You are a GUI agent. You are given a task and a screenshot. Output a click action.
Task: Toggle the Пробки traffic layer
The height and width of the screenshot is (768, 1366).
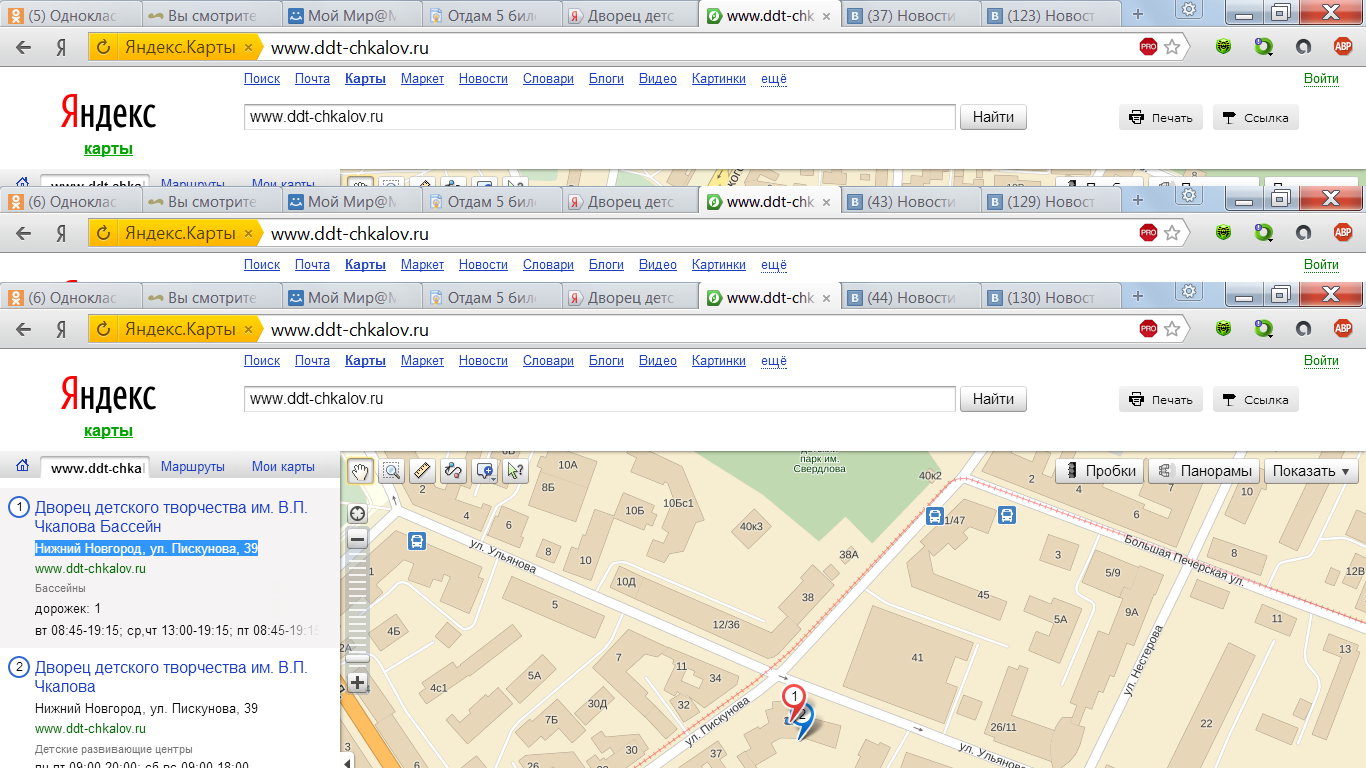[x=1100, y=471]
